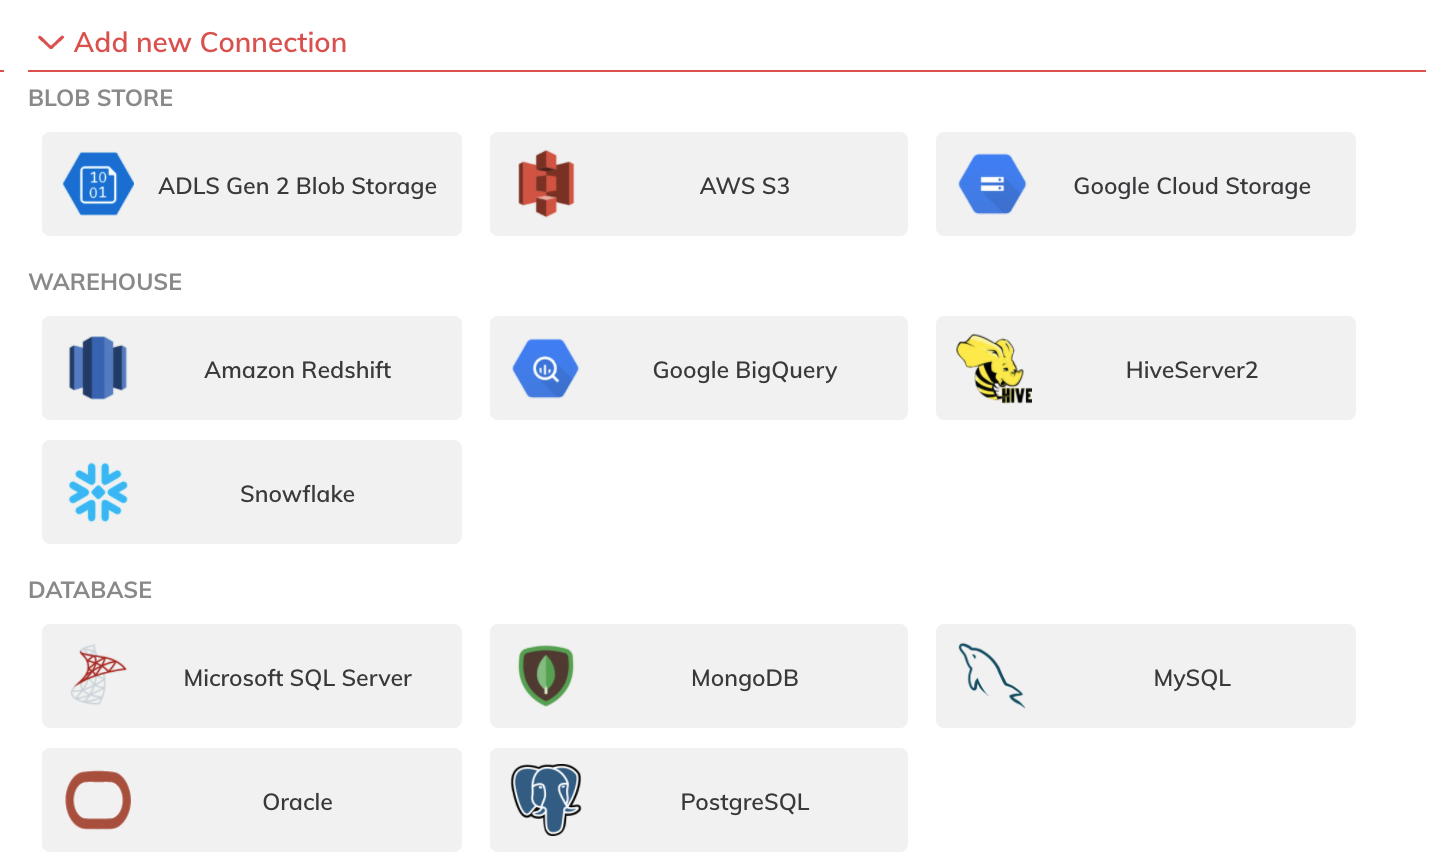Image resolution: width=1436 pixels, height=852 pixels.
Task: Click the MySQL dolphin icon
Action: (x=991, y=675)
